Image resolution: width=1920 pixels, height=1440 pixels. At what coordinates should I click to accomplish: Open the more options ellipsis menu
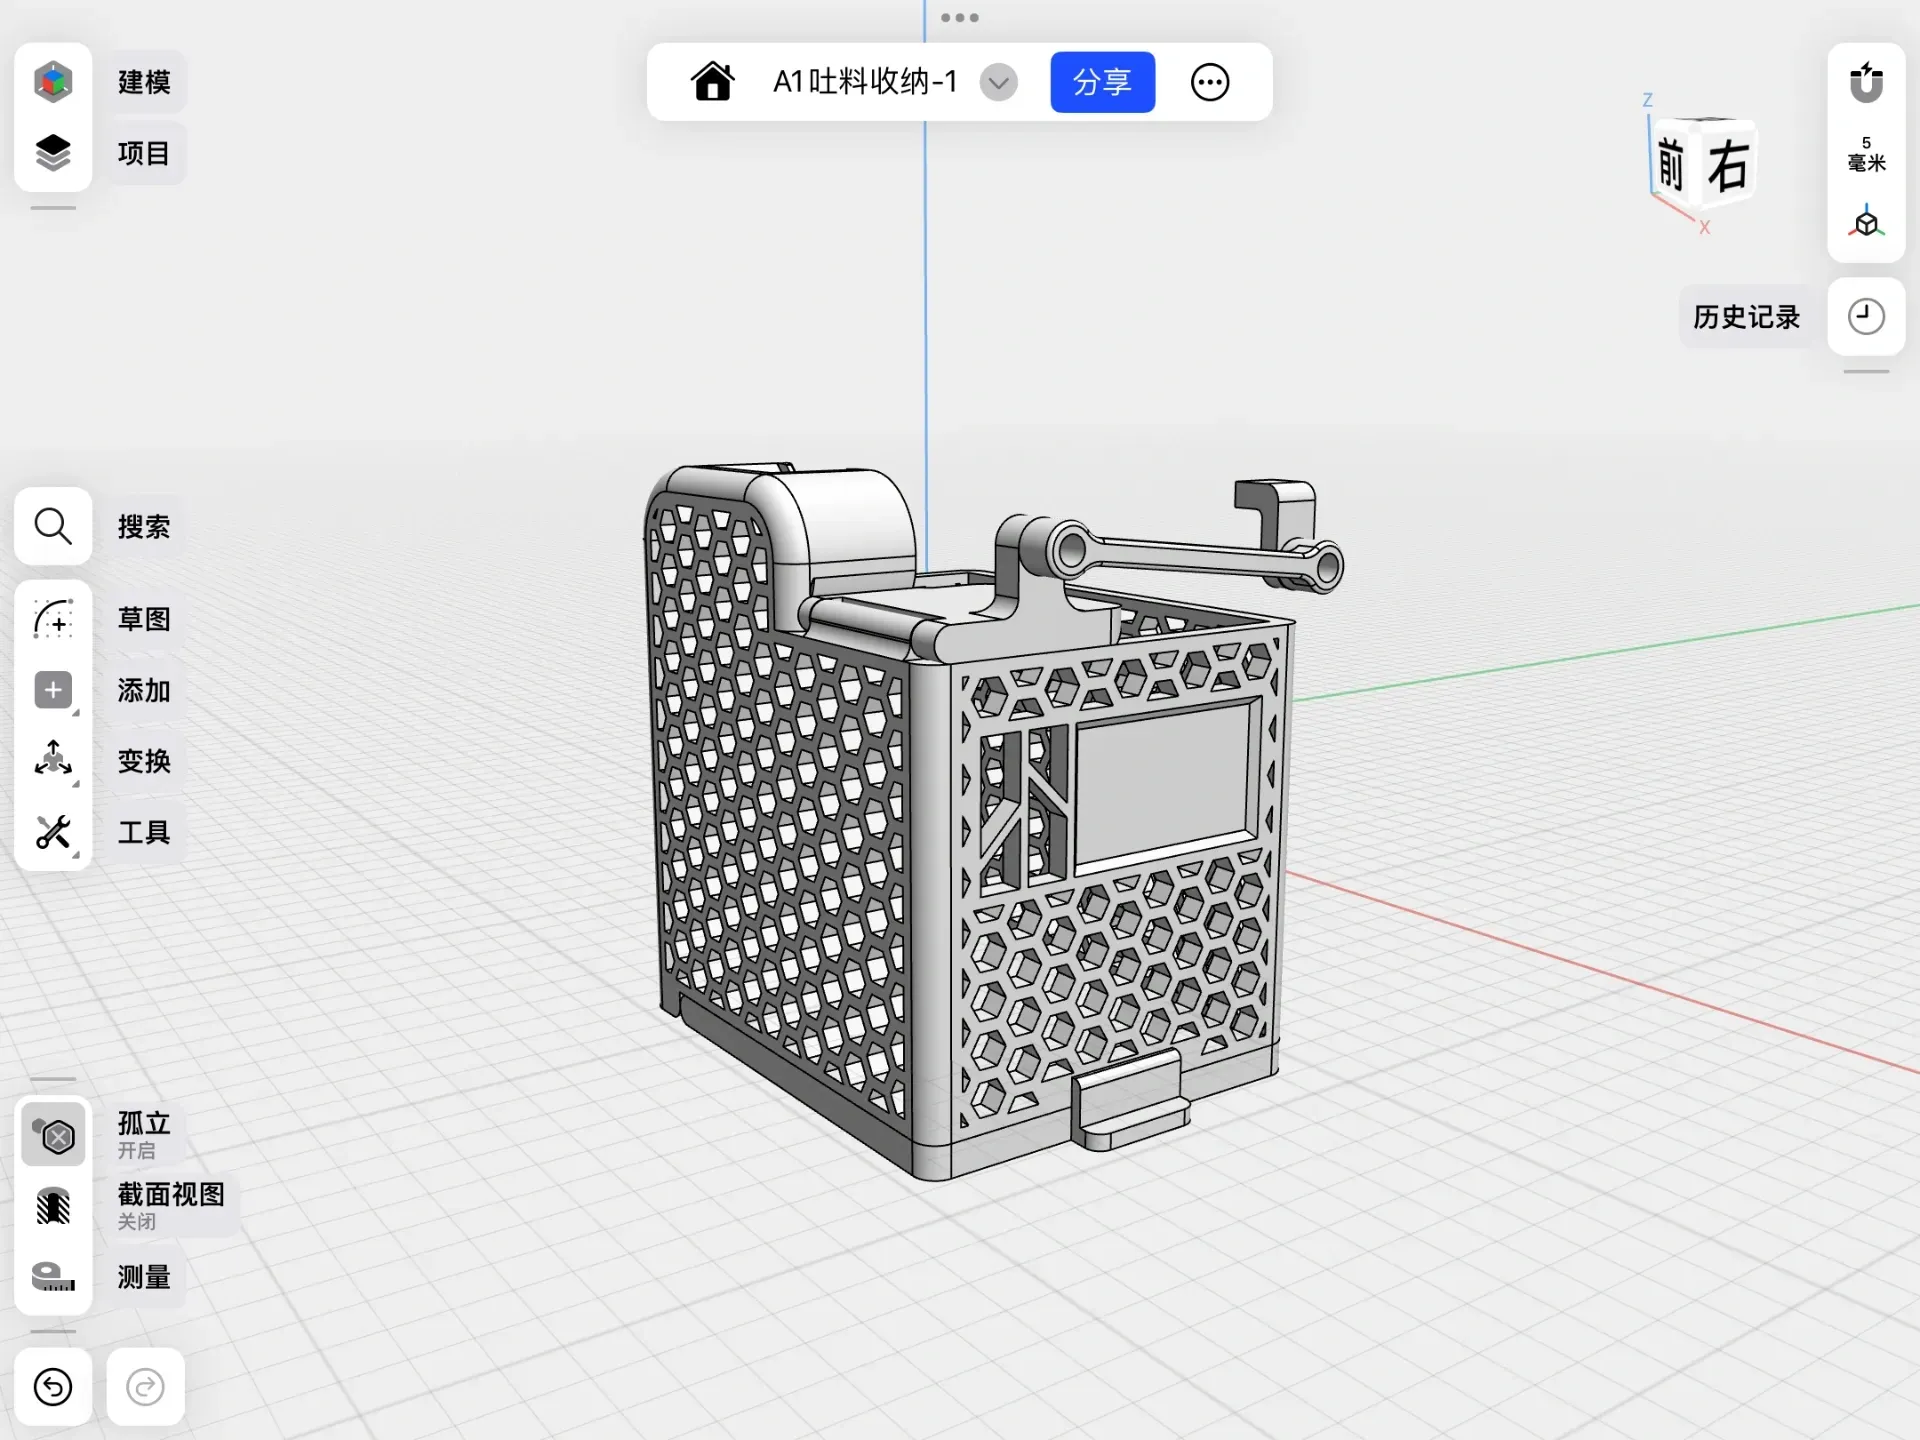[x=1209, y=82]
